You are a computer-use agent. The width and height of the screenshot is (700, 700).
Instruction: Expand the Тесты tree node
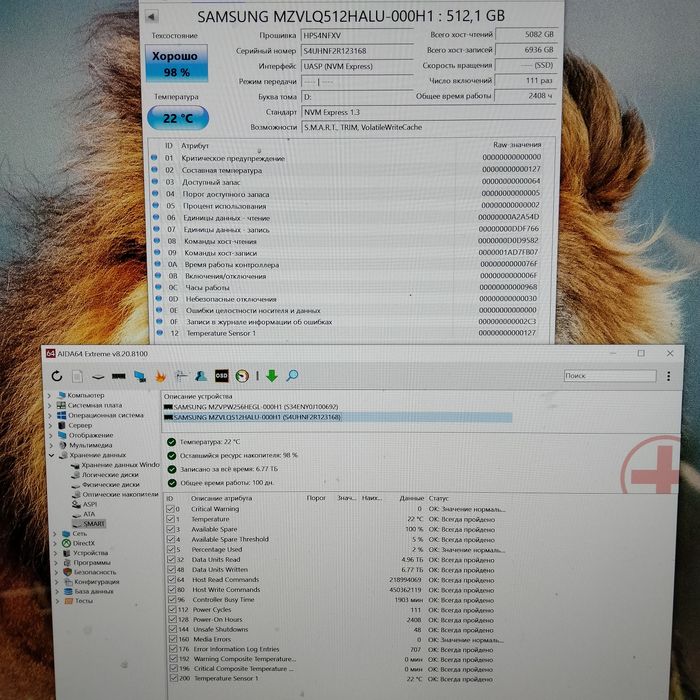tap(57, 601)
